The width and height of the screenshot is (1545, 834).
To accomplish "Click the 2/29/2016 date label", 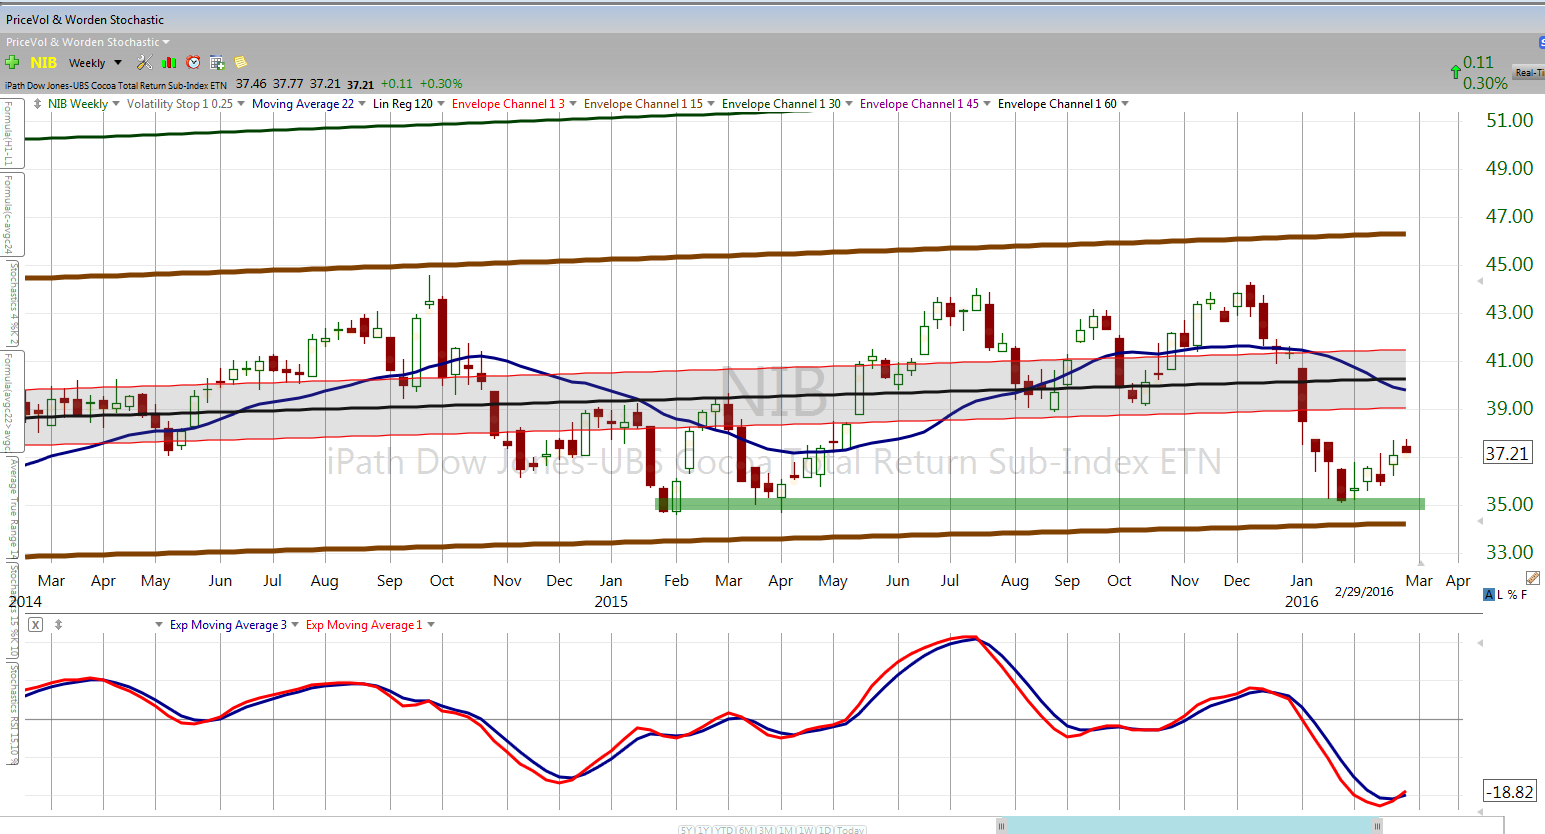I will [1364, 591].
